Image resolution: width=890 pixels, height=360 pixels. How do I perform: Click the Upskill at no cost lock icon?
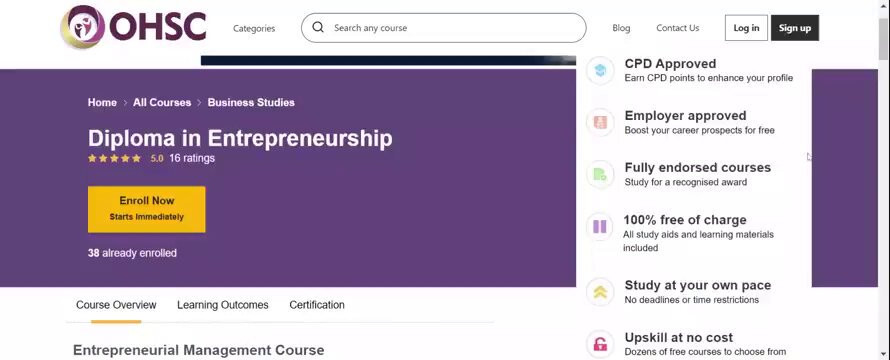coord(600,344)
